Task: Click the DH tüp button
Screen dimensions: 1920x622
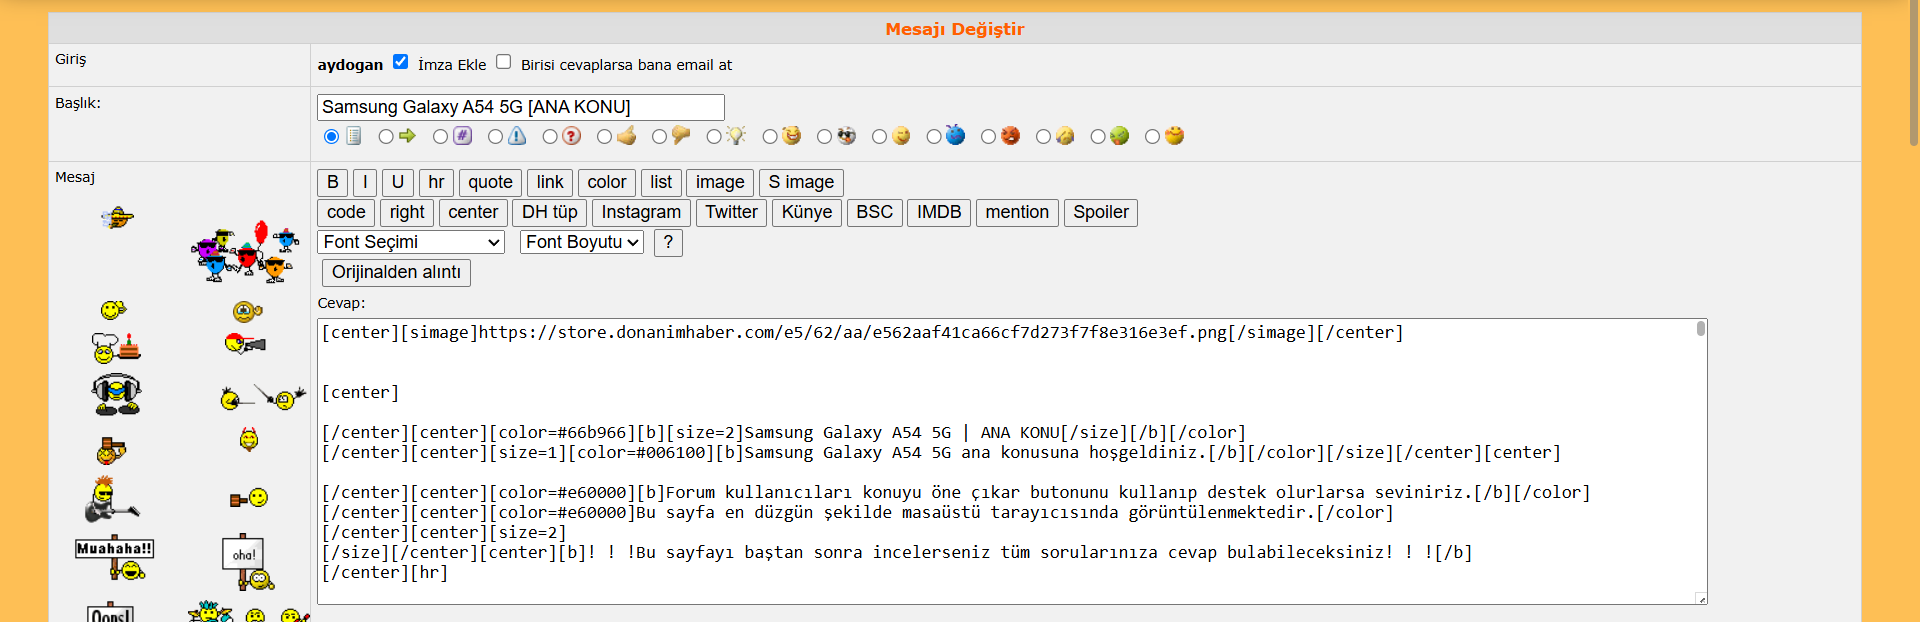Action: click(550, 212)
